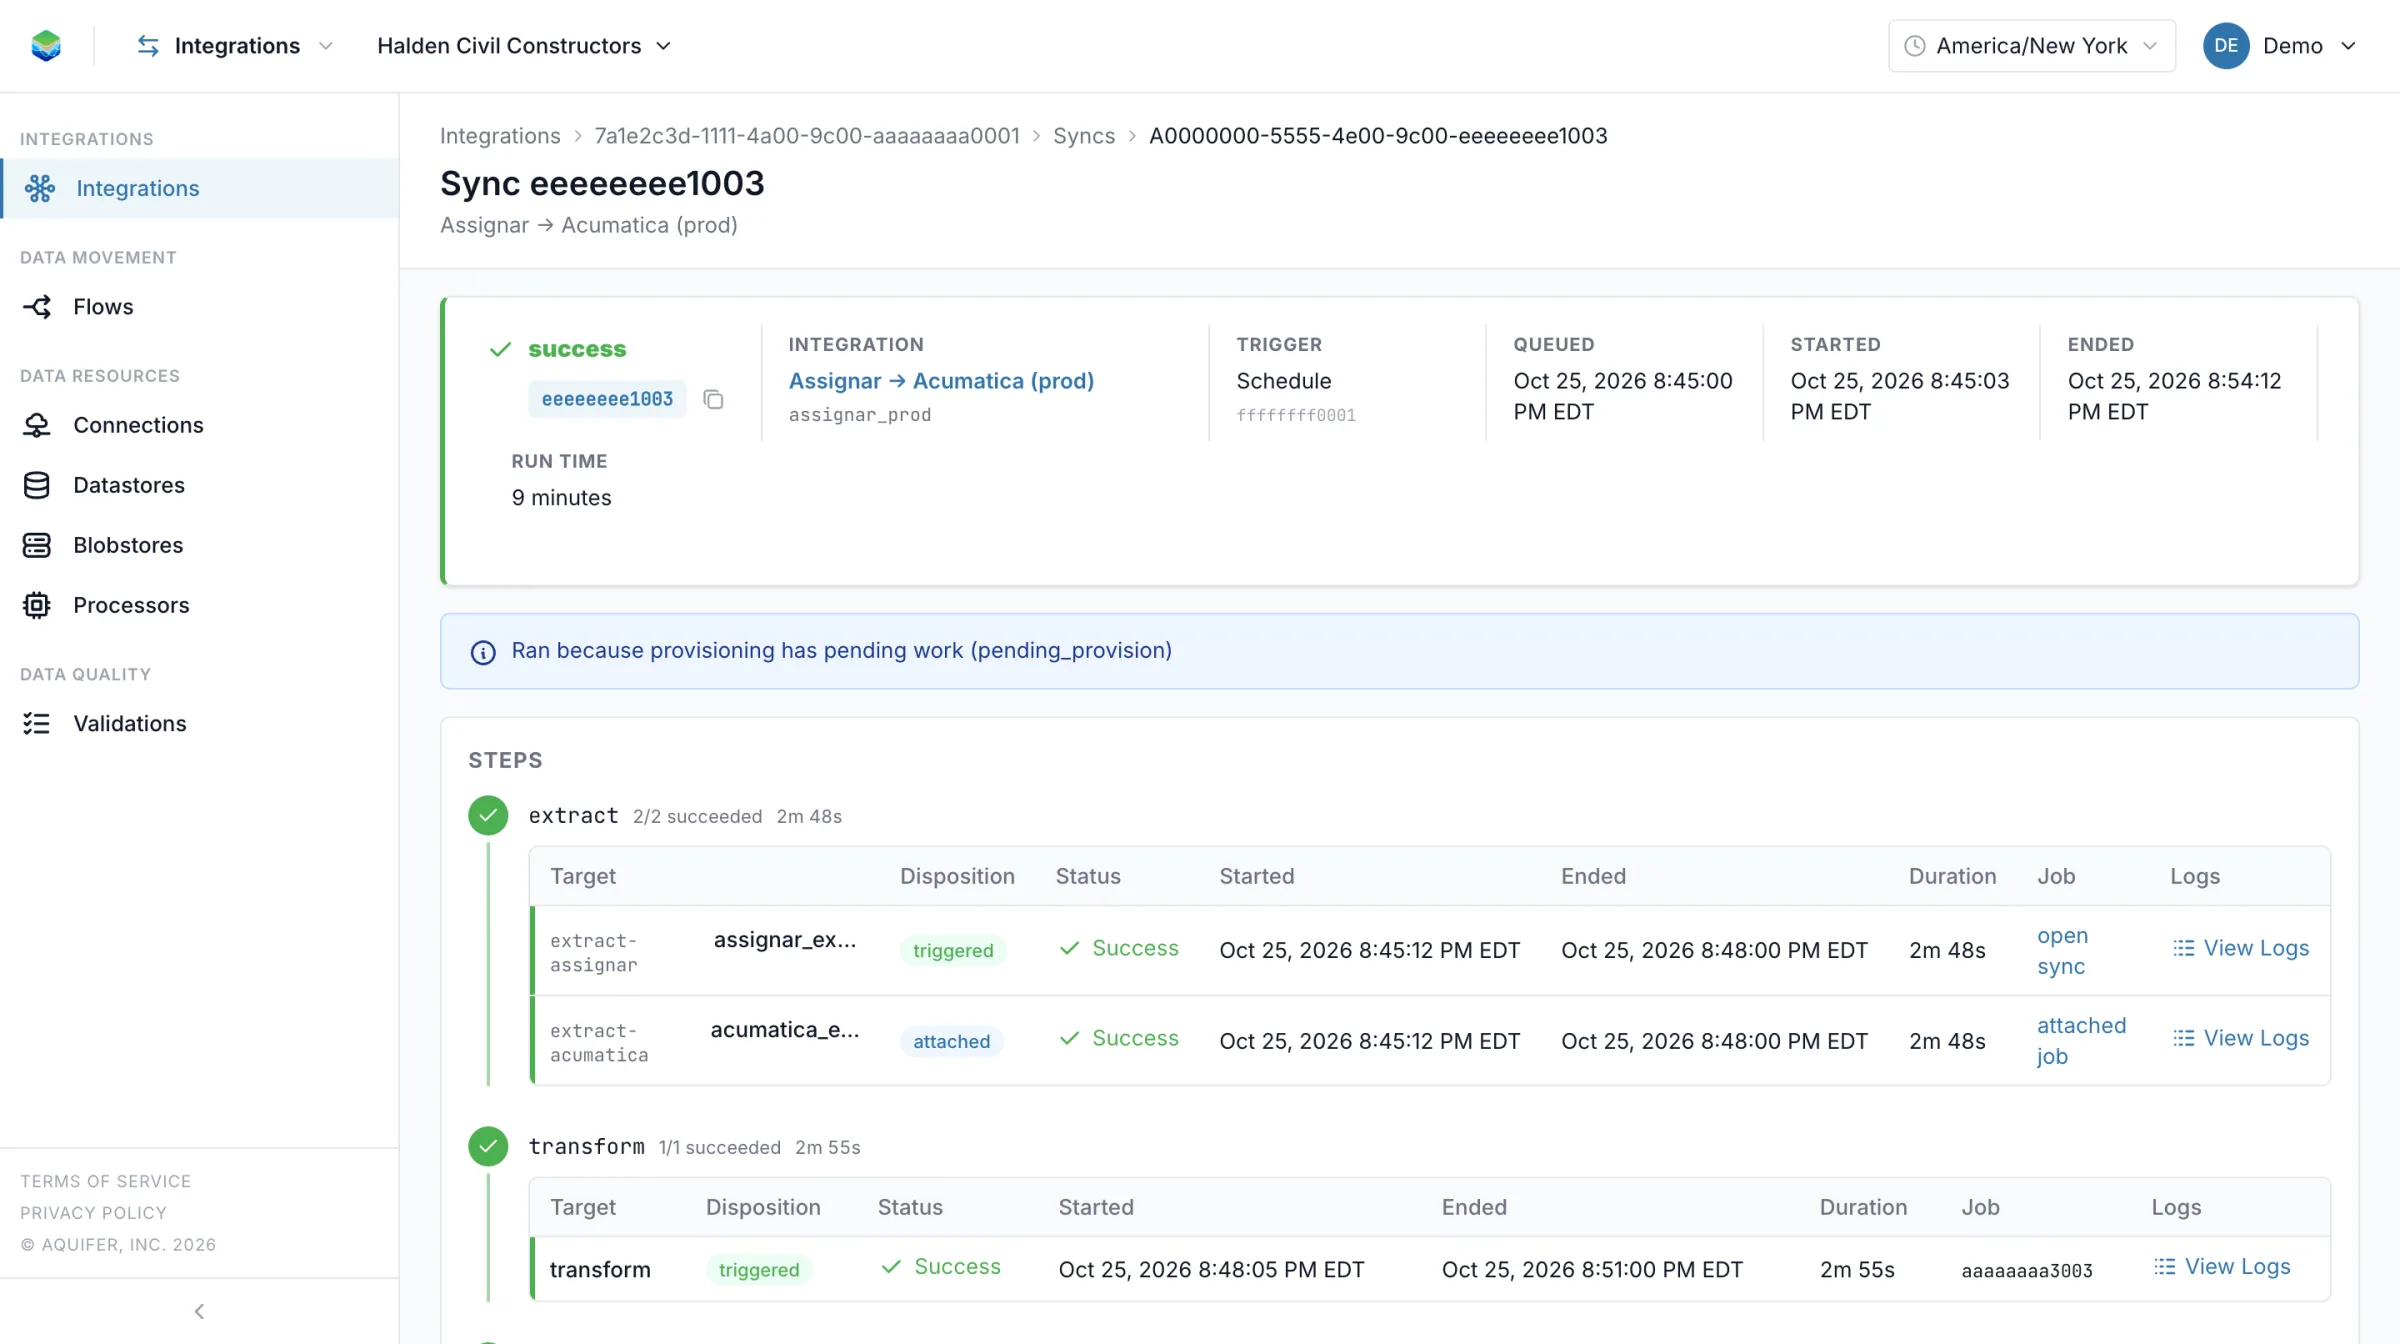The height and width of the screenshot is (1344, 2400).
Task: Open Terms of Service link
Action: (105, 1181)
